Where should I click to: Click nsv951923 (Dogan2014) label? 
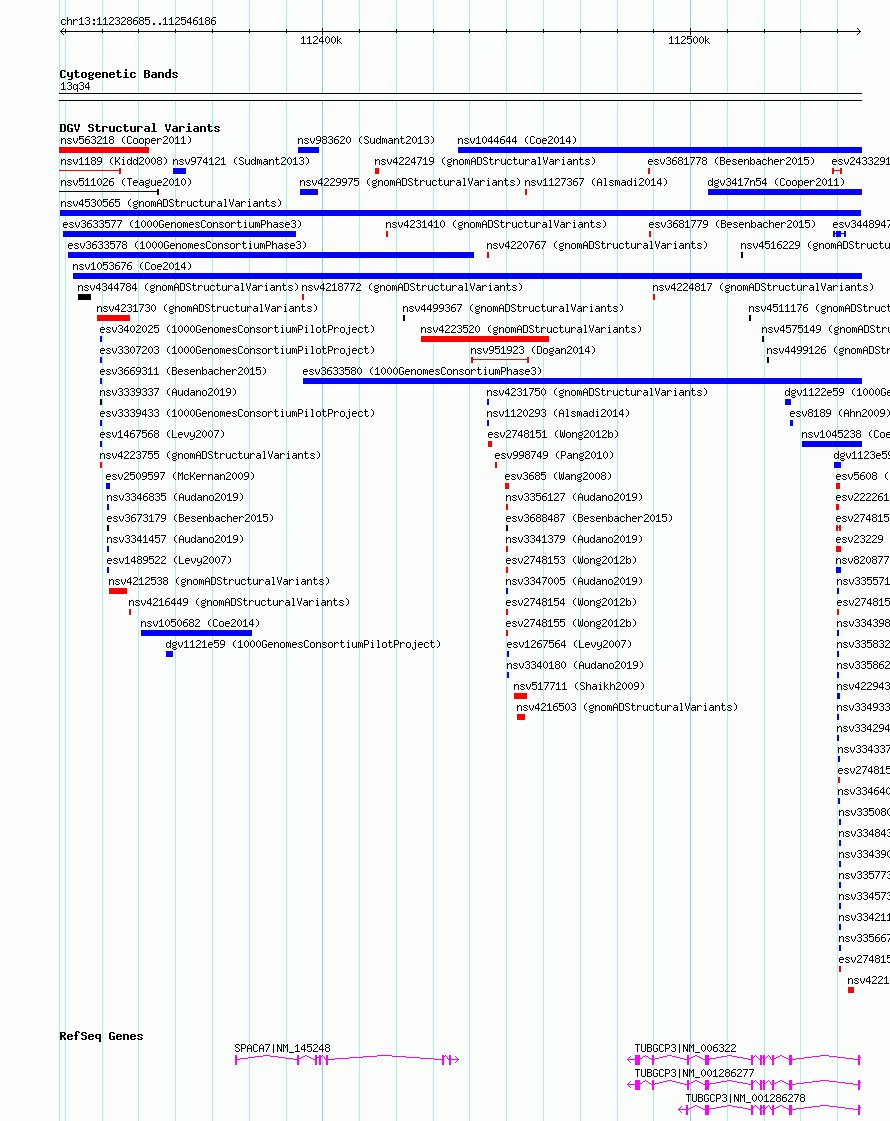pos(533,350)
